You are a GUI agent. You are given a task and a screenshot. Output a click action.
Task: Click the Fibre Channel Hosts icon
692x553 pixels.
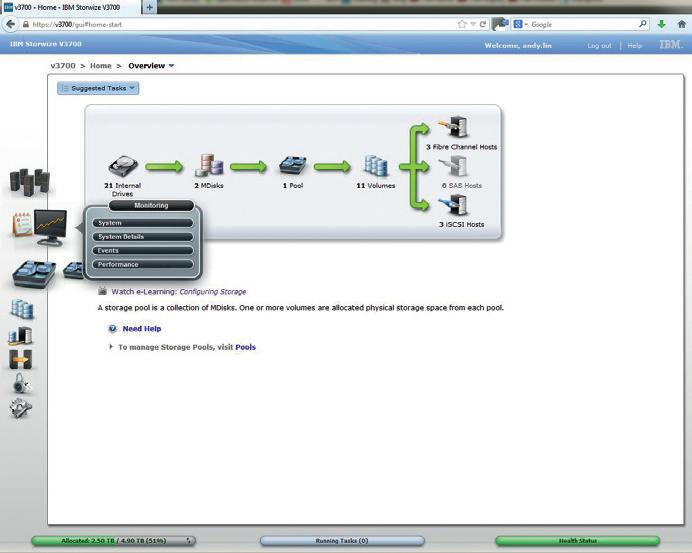pyautogui.click(x=454, y=127)
